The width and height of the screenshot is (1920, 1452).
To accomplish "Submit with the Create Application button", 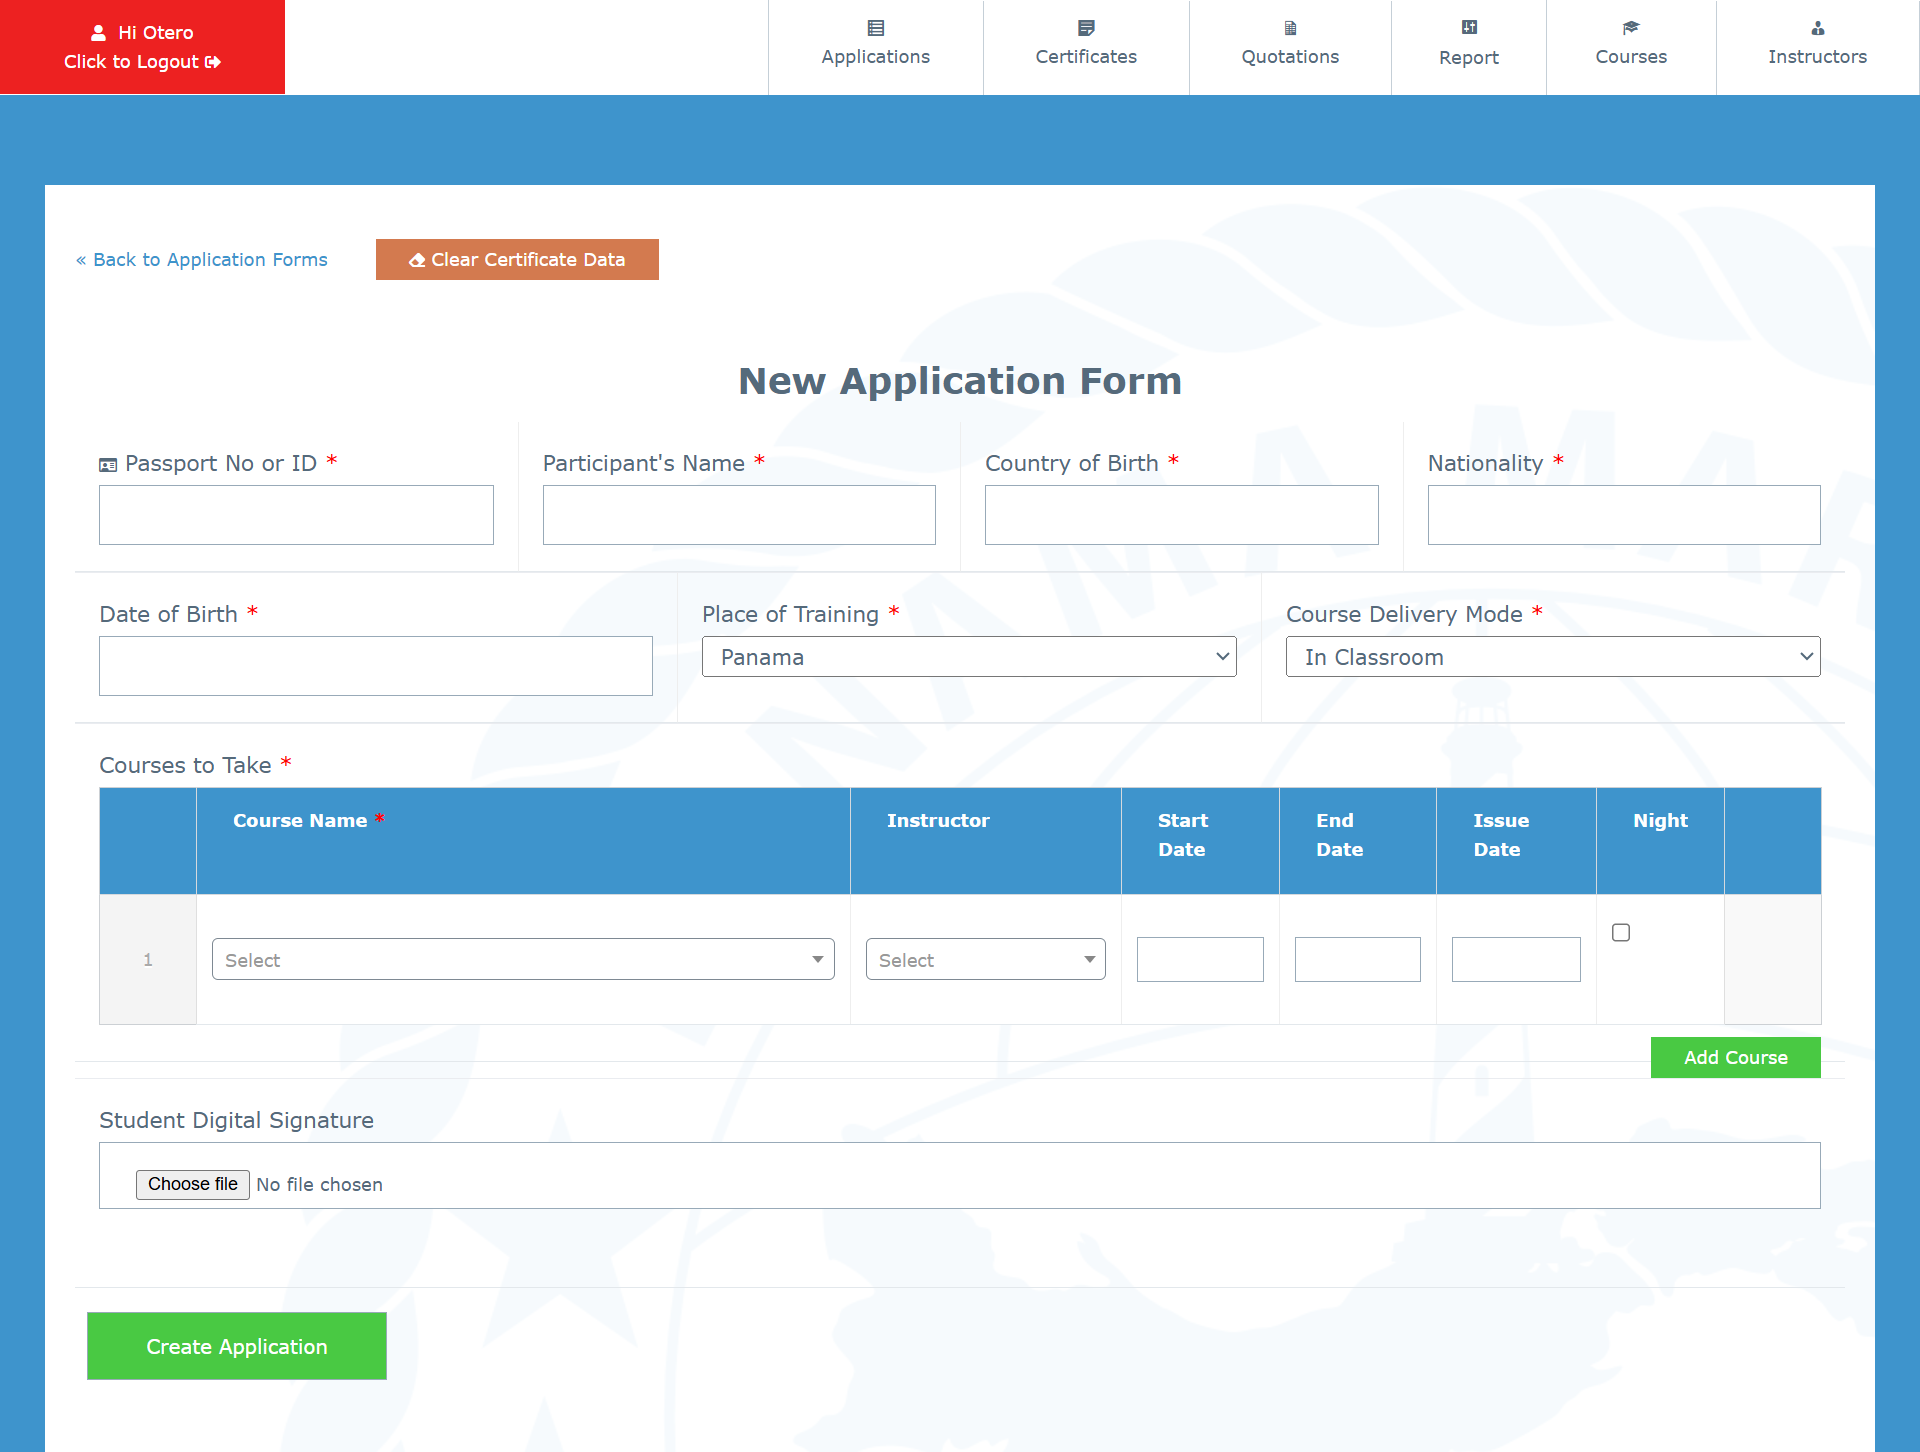I will pos(237,1346).
